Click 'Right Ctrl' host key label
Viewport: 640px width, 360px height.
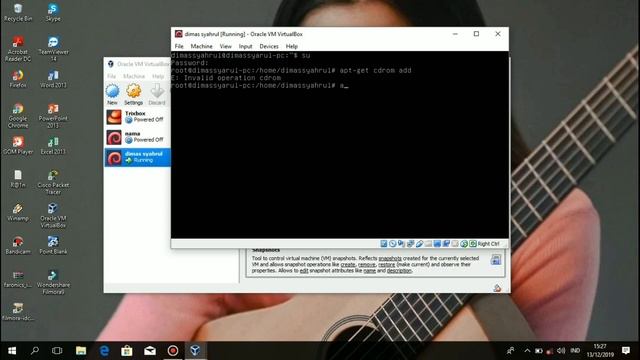[x=488, y=244]
